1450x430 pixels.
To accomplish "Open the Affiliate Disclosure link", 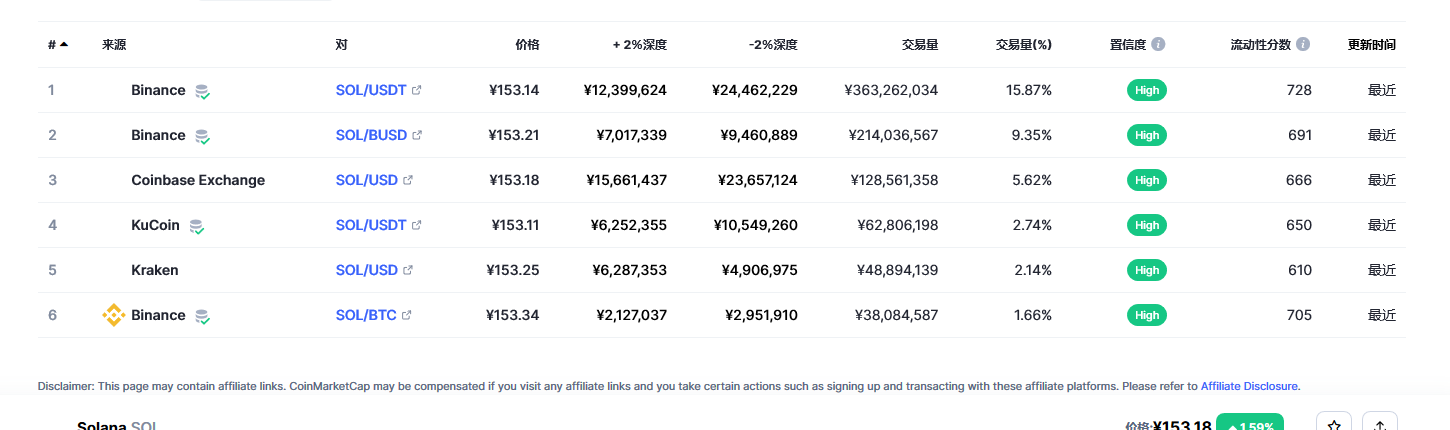I will point(1250,386).
